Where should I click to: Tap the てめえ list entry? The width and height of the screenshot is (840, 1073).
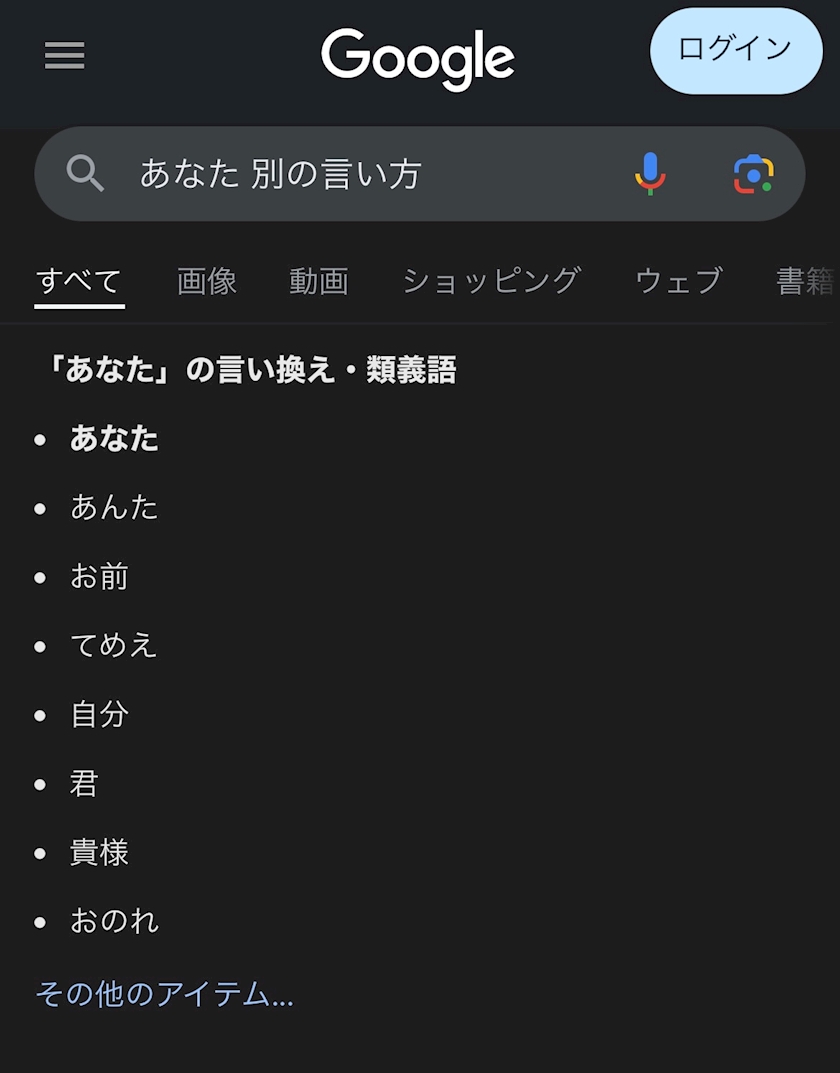pyautogui.click(x=114, y=646)
